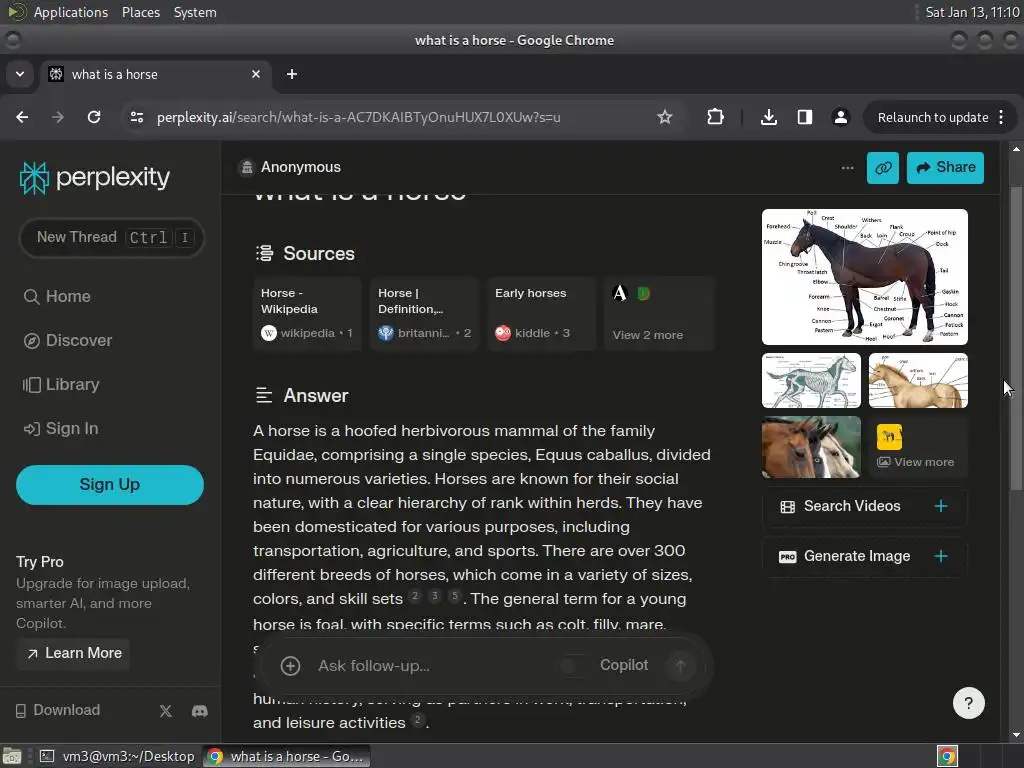This screenshot has width=1024, height=768.
Task: Copy thread link icon button
Action: tap(883, 168)
